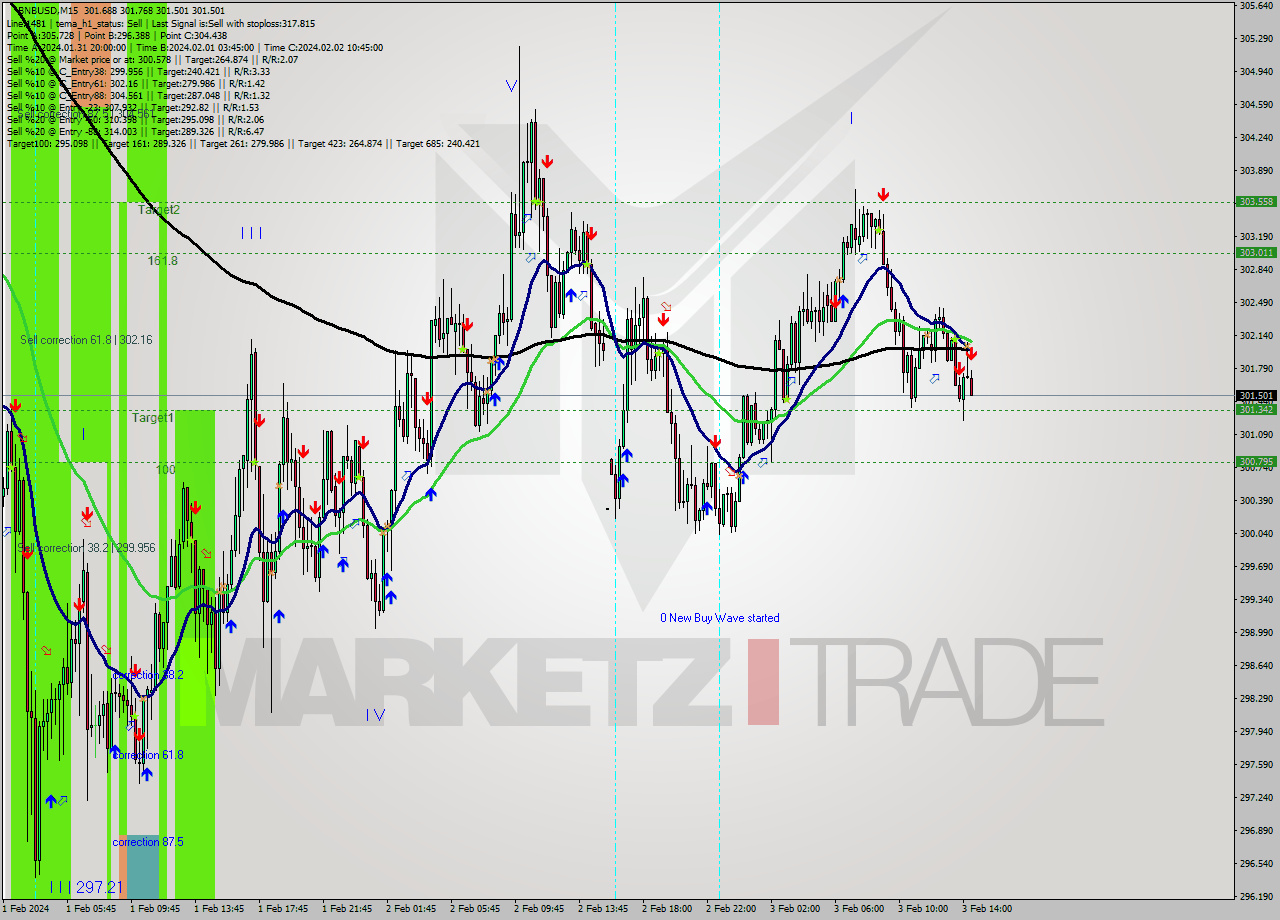Click the 304.240 price axis label
This screenshot has width=1280, height=920.
[x=1255, y=137]
